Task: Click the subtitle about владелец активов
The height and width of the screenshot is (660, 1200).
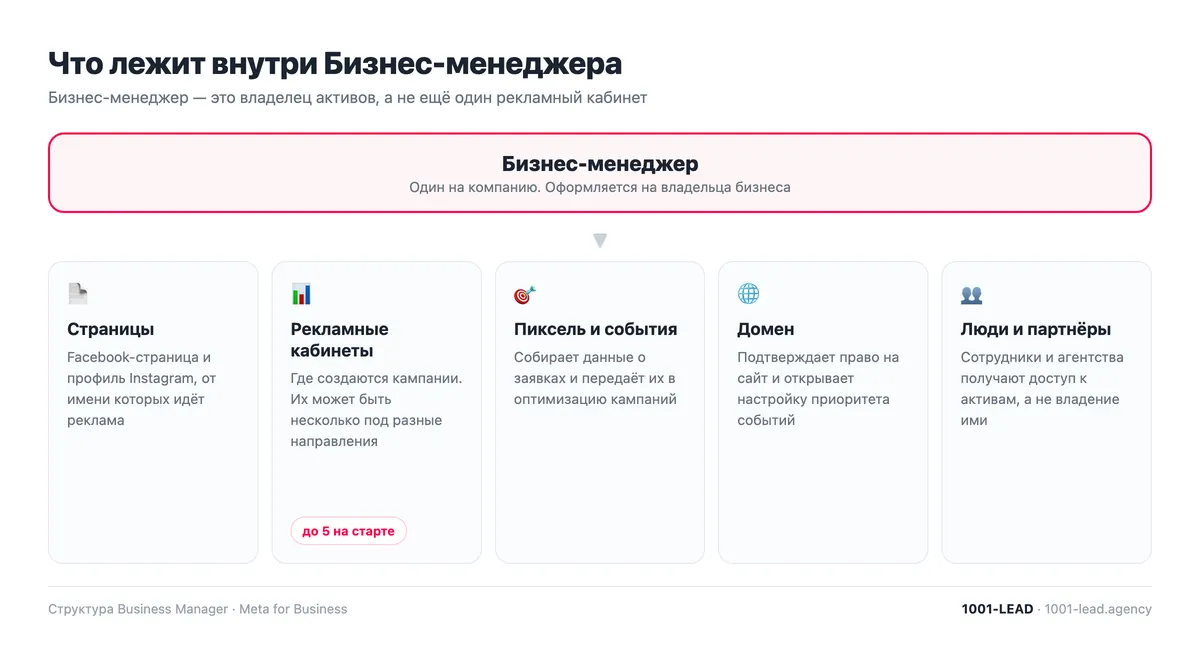Action: coord(348,98)
